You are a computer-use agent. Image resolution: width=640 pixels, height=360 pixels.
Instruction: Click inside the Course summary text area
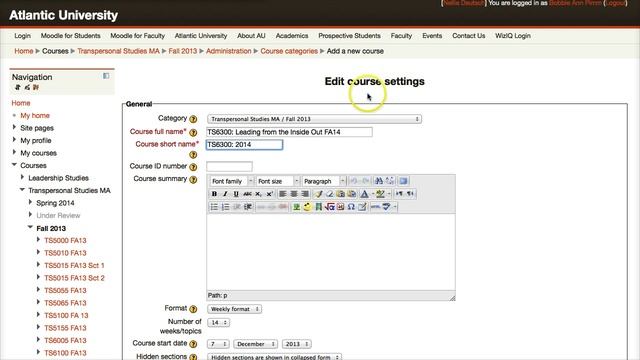[x=331, y=252]
